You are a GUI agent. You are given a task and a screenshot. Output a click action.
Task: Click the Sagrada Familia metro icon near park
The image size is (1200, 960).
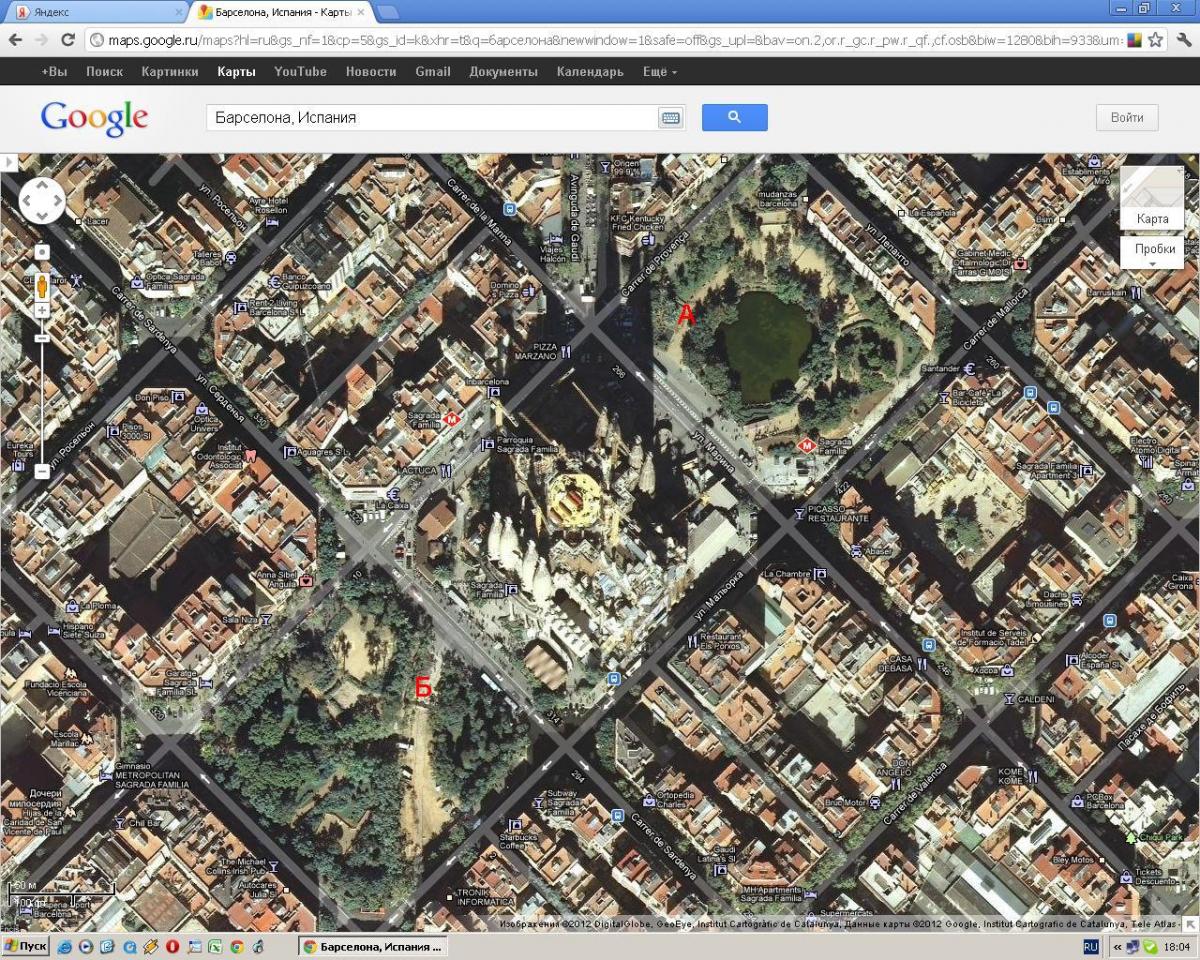tap(805, 445)
